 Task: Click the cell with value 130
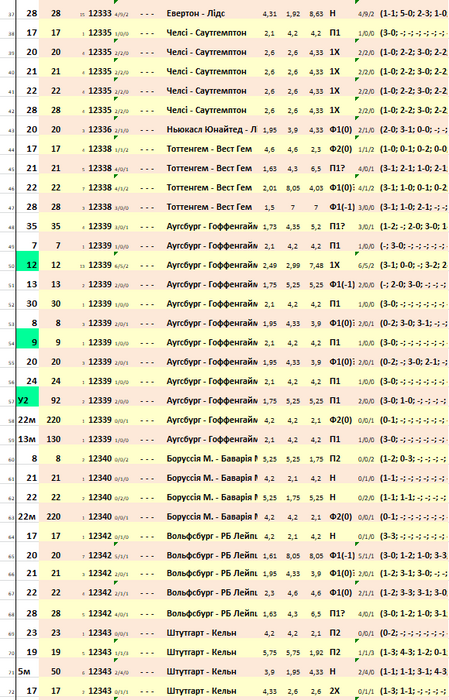56,439
